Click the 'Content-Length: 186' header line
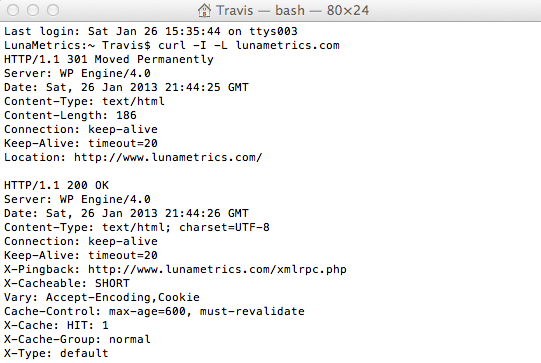The width and height of the screenshot is (541, 363). 70,115
